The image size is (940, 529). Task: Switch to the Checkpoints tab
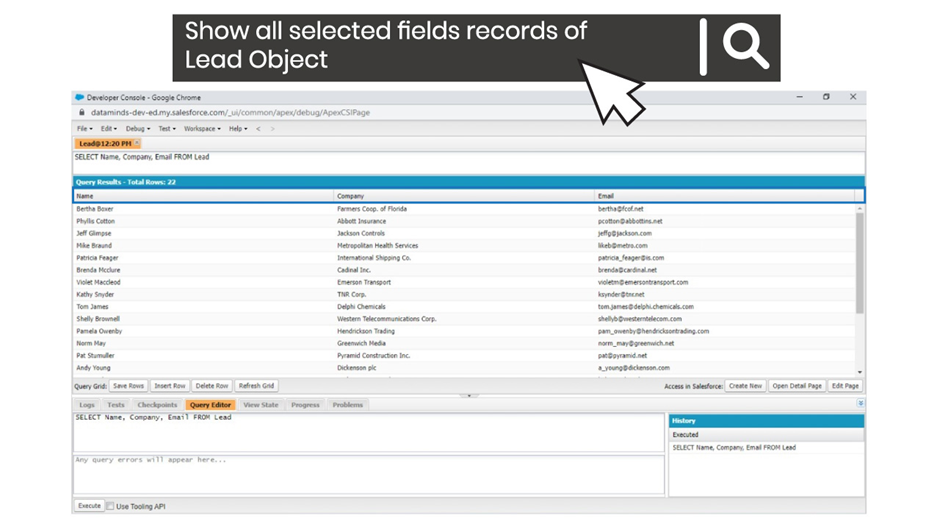click(x=157, y=405)
